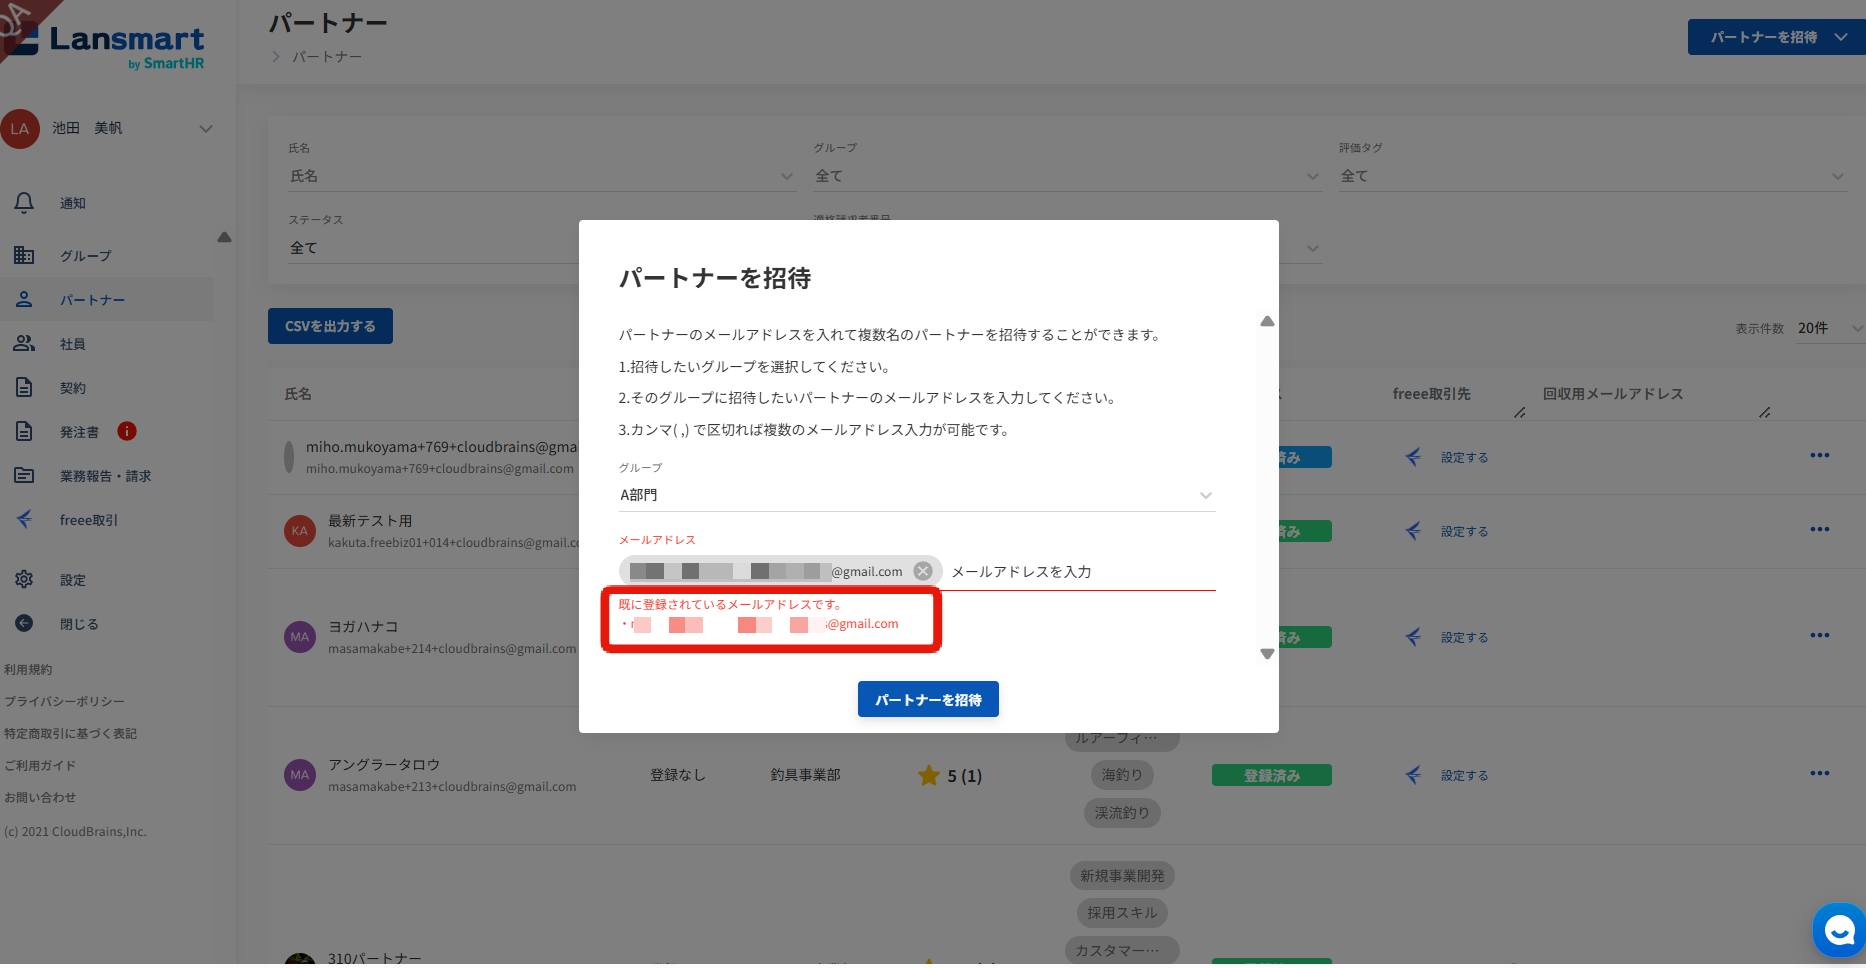The height and width of the screenshot is (968, 1866).
Task: Click the freee bird icon in the sidebar
Action: [24, 519]
